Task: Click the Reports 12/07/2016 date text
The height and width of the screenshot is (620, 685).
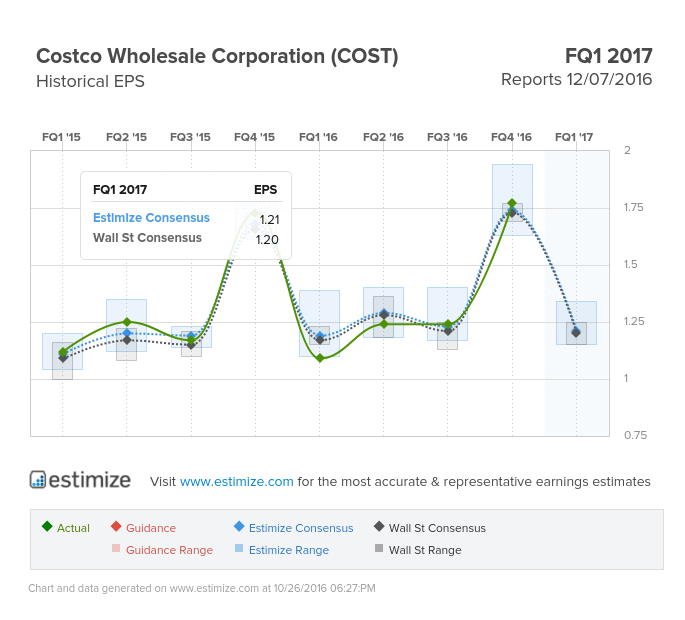Action: pos(576,80)
